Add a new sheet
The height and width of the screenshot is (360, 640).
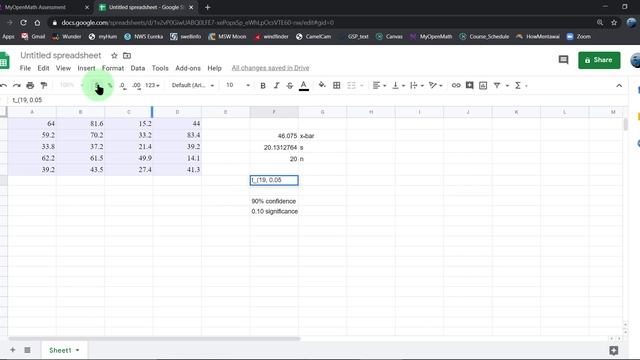coord(13,350)
